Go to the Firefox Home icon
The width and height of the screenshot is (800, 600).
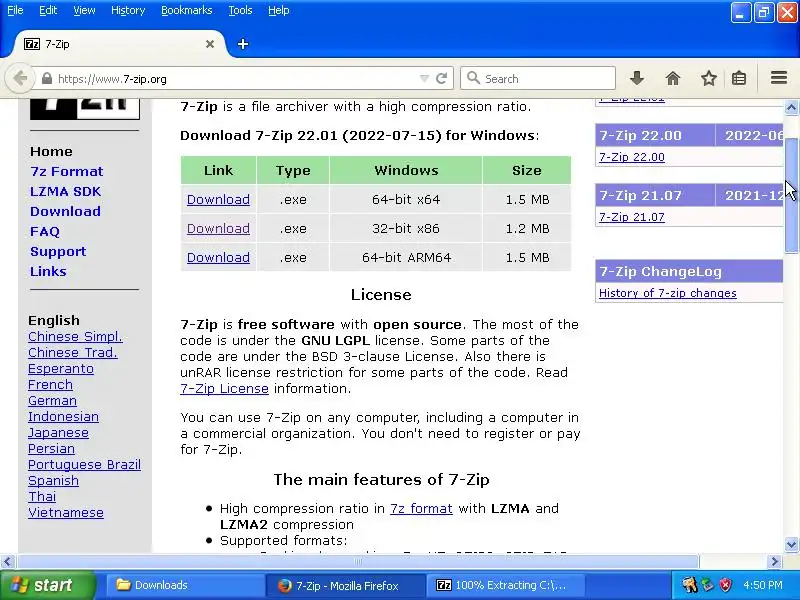coord(673,79)
